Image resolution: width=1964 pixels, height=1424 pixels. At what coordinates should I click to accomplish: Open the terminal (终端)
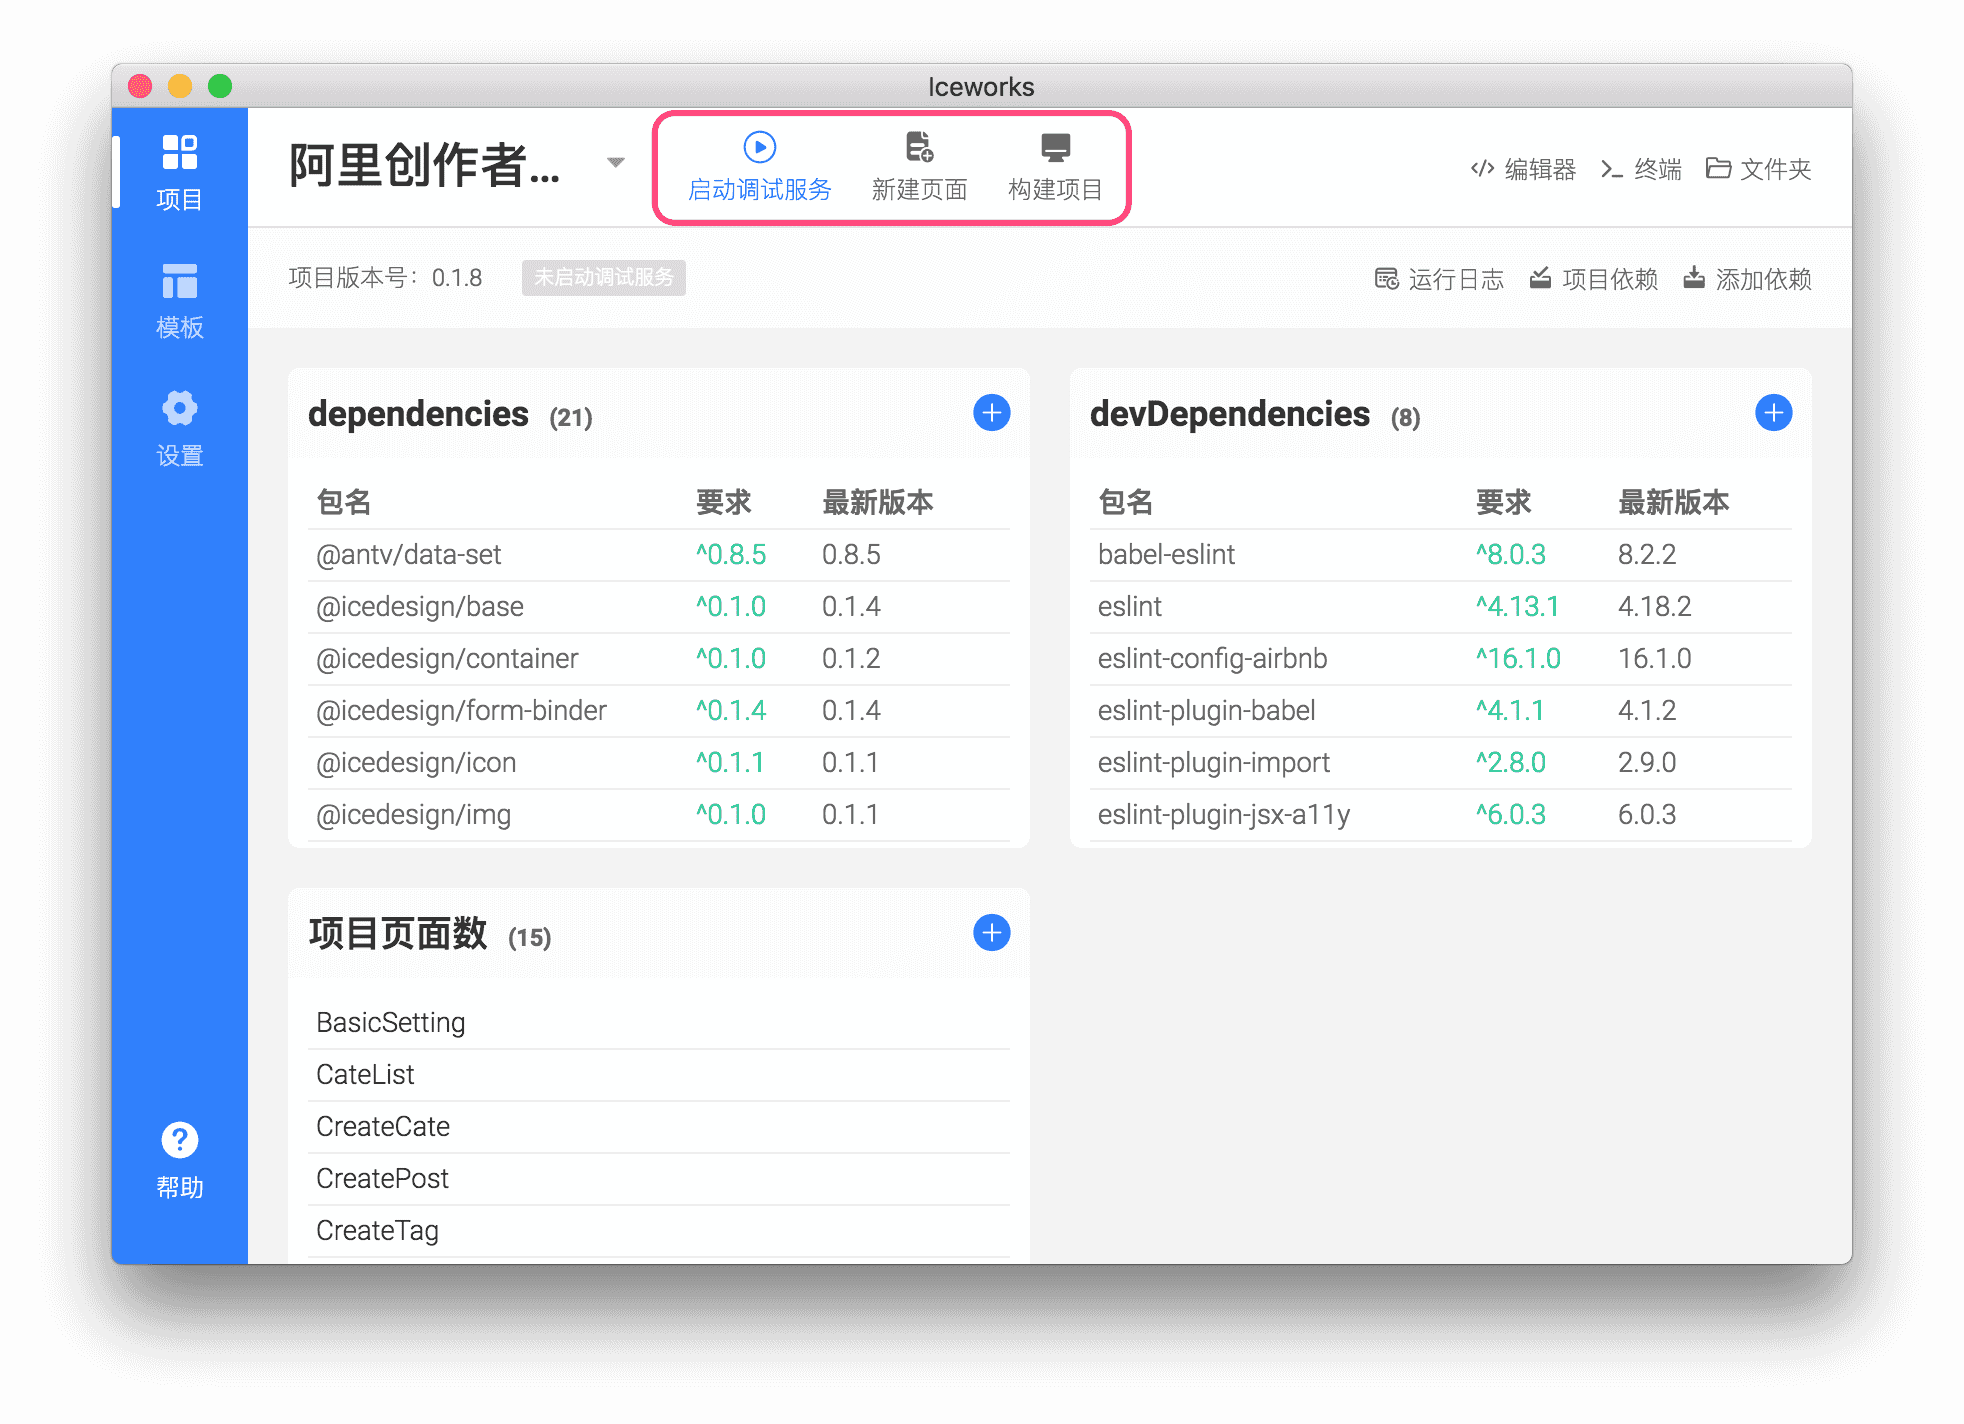click(x=1641, y=169)
